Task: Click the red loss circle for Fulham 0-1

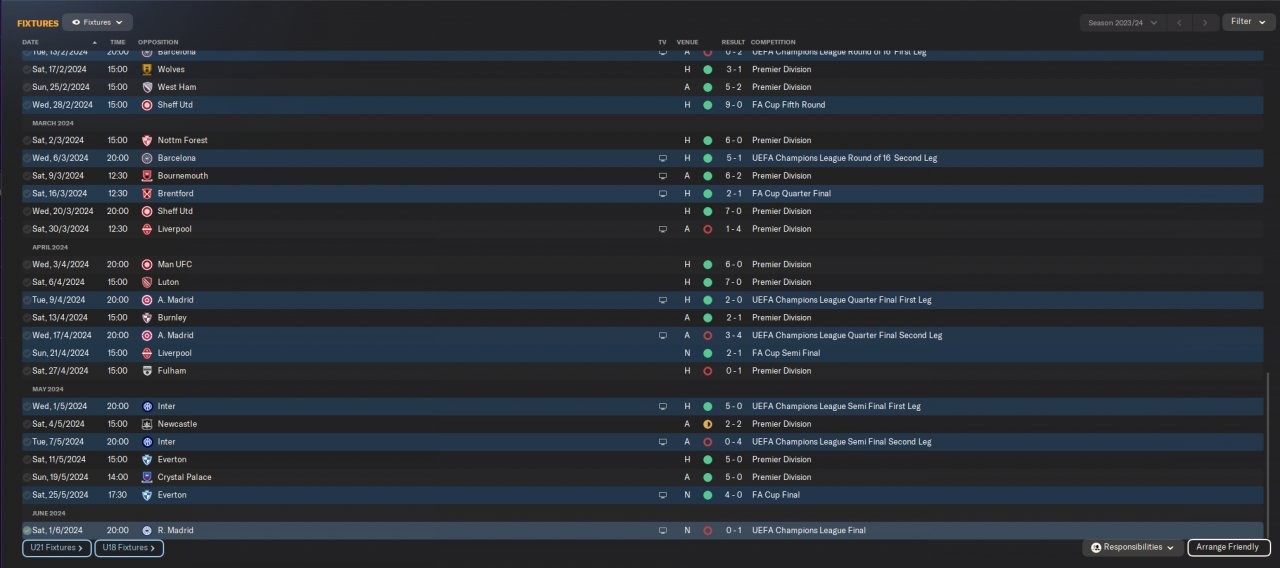Action: pyautogui.click(x=707, y=371)
